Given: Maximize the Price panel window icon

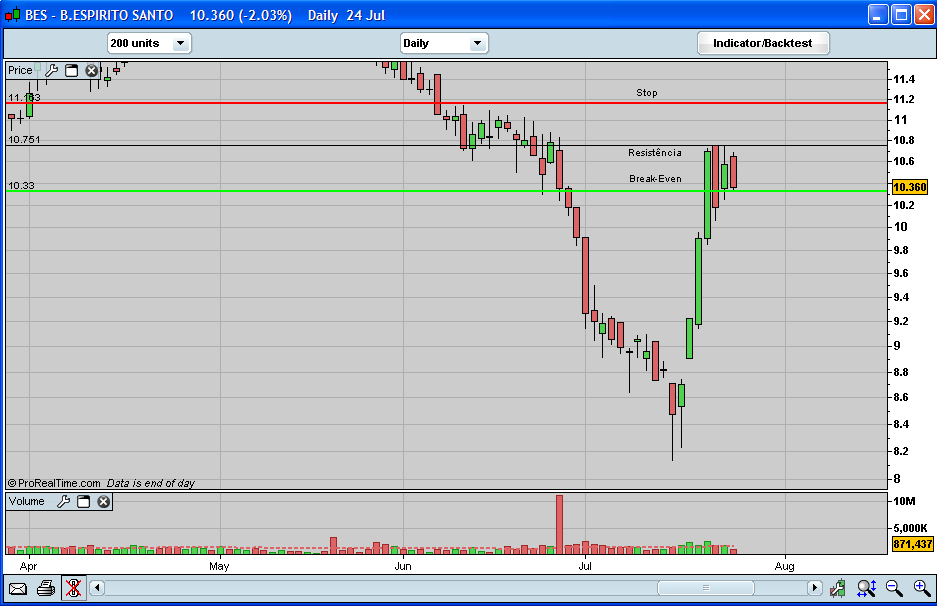Looking at the screenshot, I should point(71,71).
